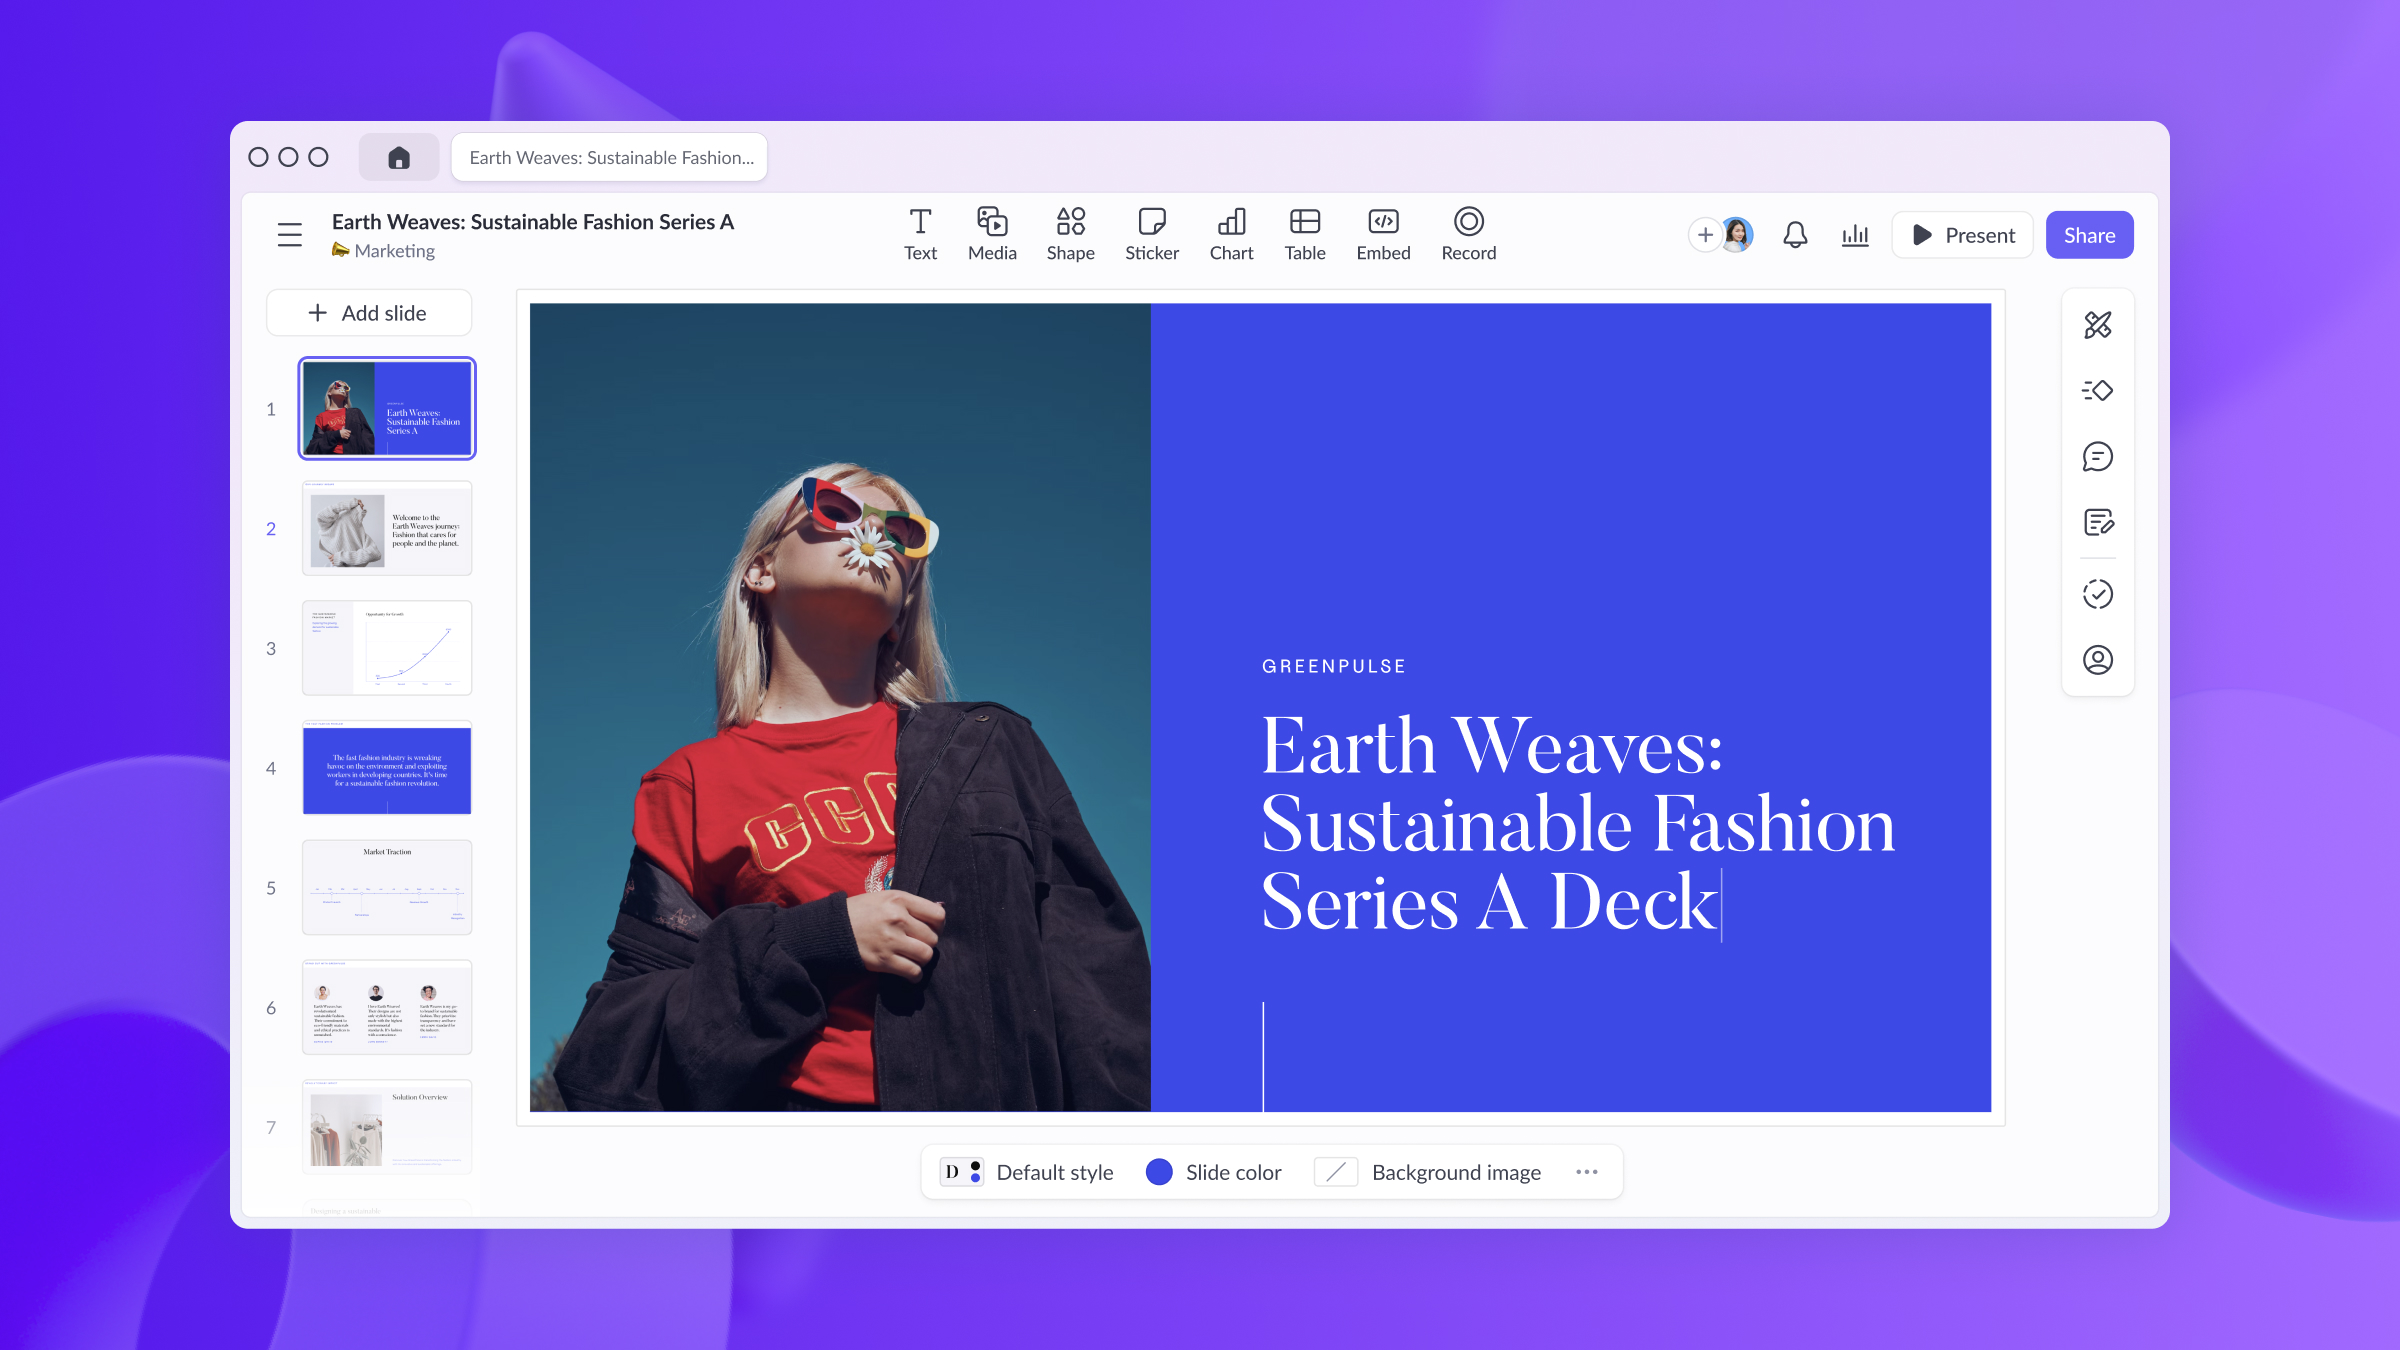Click the presentation title in header
The height and width of the screenshot is (1350, 2400).
tap(533, 222)
